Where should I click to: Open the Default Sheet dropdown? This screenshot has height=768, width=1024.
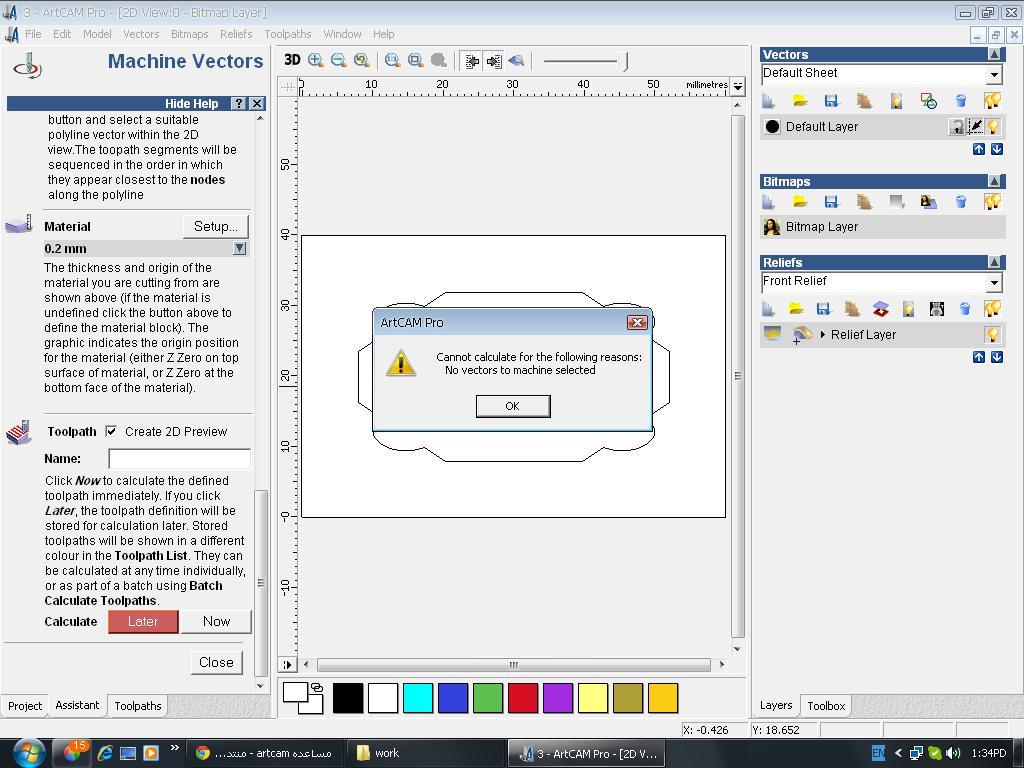click(x=994, y=74)
